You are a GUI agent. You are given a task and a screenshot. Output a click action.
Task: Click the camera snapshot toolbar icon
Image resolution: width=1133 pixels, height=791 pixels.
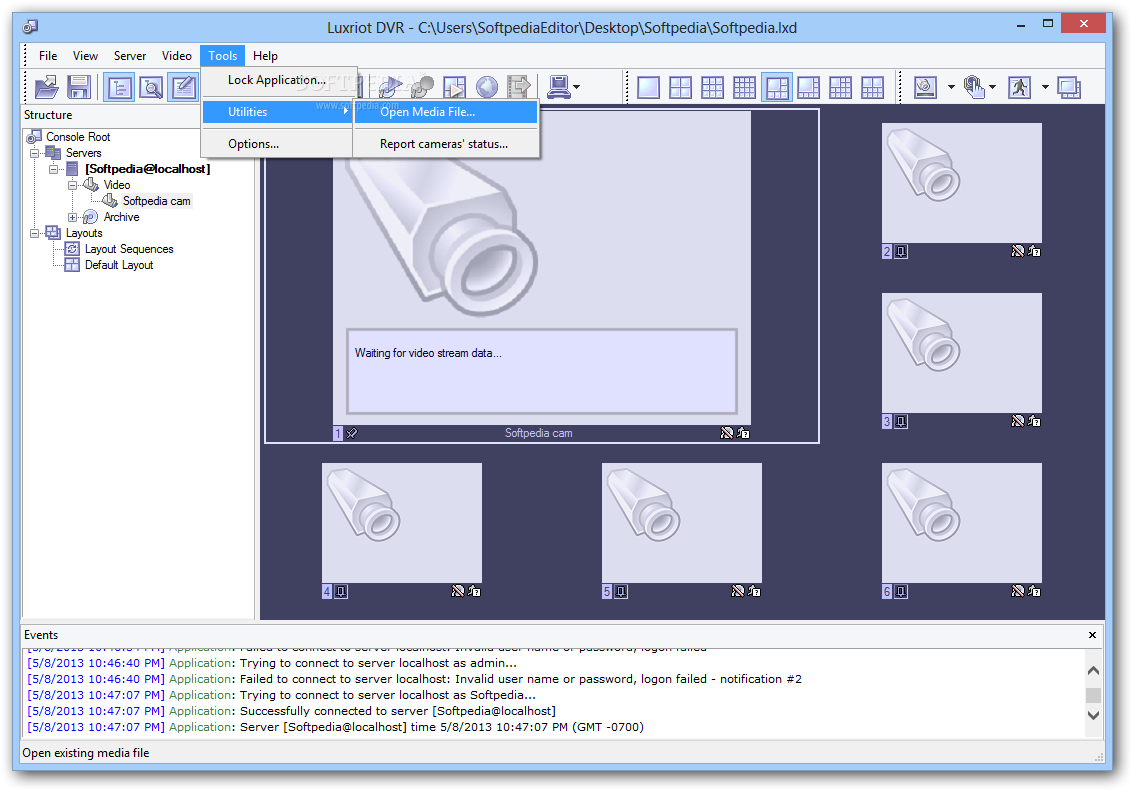tap(926, 87)
